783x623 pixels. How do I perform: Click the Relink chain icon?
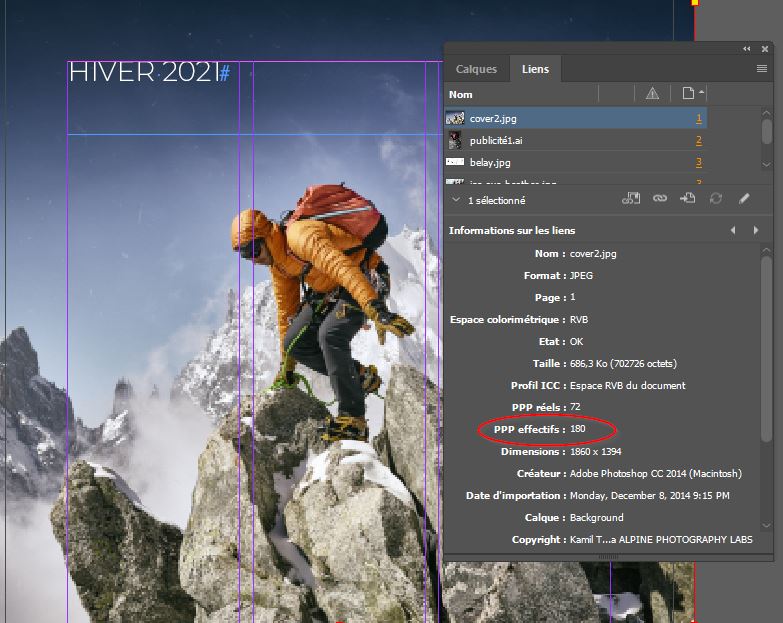(x=660, y=199)
